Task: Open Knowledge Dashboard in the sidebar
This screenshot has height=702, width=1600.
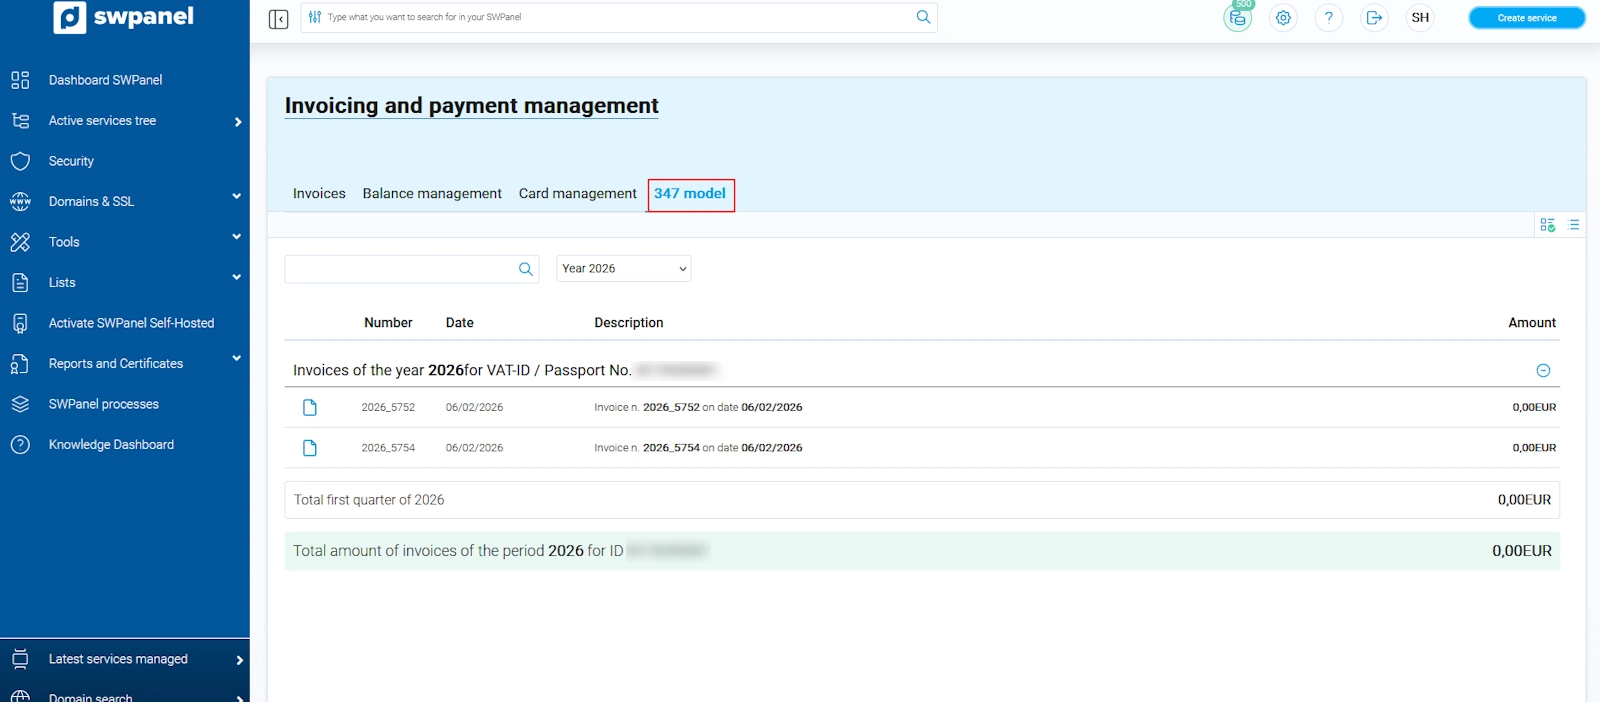Action: pyautogui.click(x=111, y=445)
